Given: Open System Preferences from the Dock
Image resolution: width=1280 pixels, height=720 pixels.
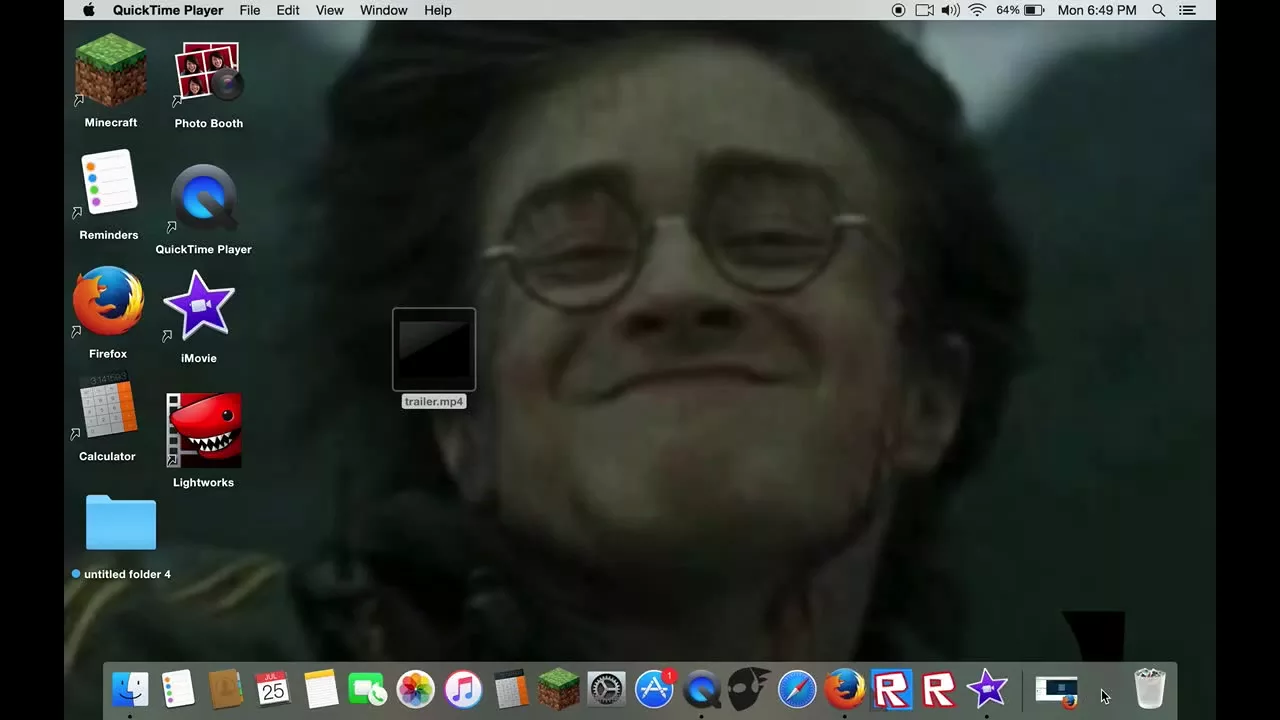Looking at the screenshot, I should click(606, 689).
